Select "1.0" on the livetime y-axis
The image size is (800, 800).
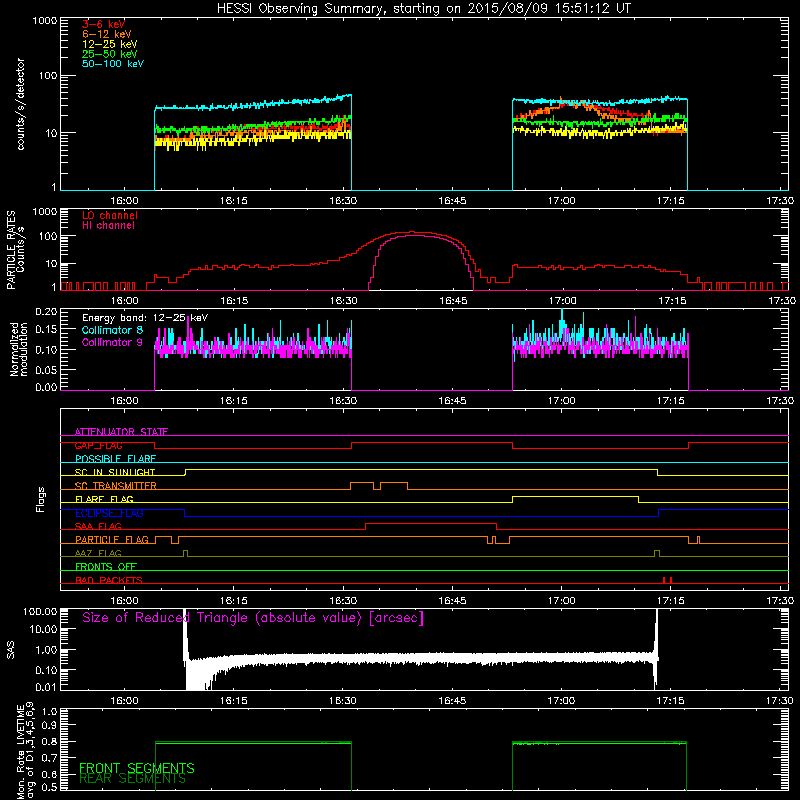(52, 712)
